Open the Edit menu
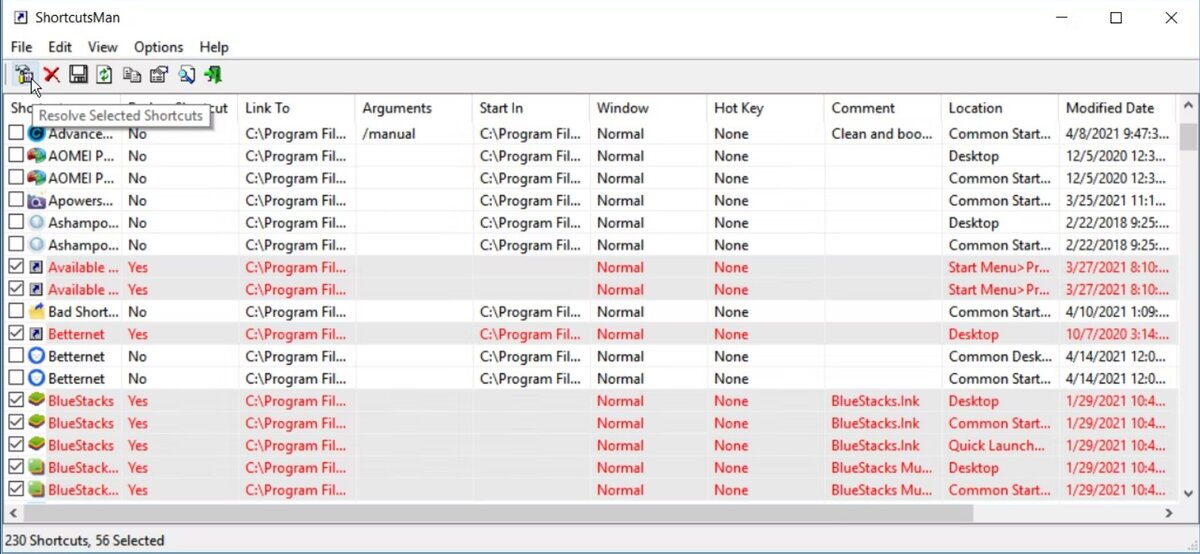The image size is (1200, 554). click(59, 47)
